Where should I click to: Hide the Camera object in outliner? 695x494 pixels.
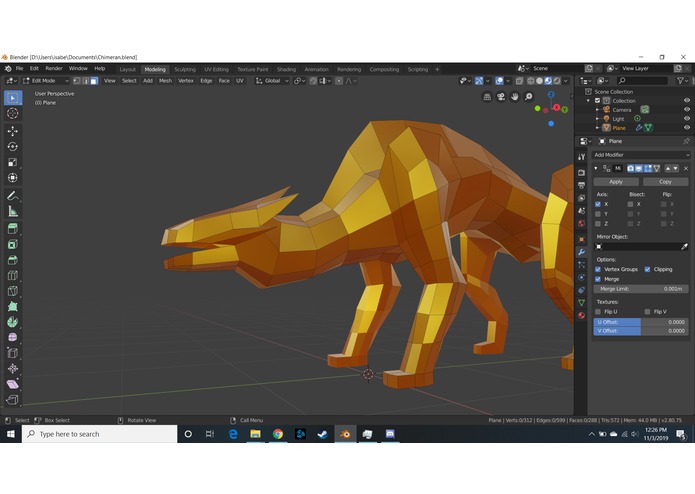(x=687, y=109)
